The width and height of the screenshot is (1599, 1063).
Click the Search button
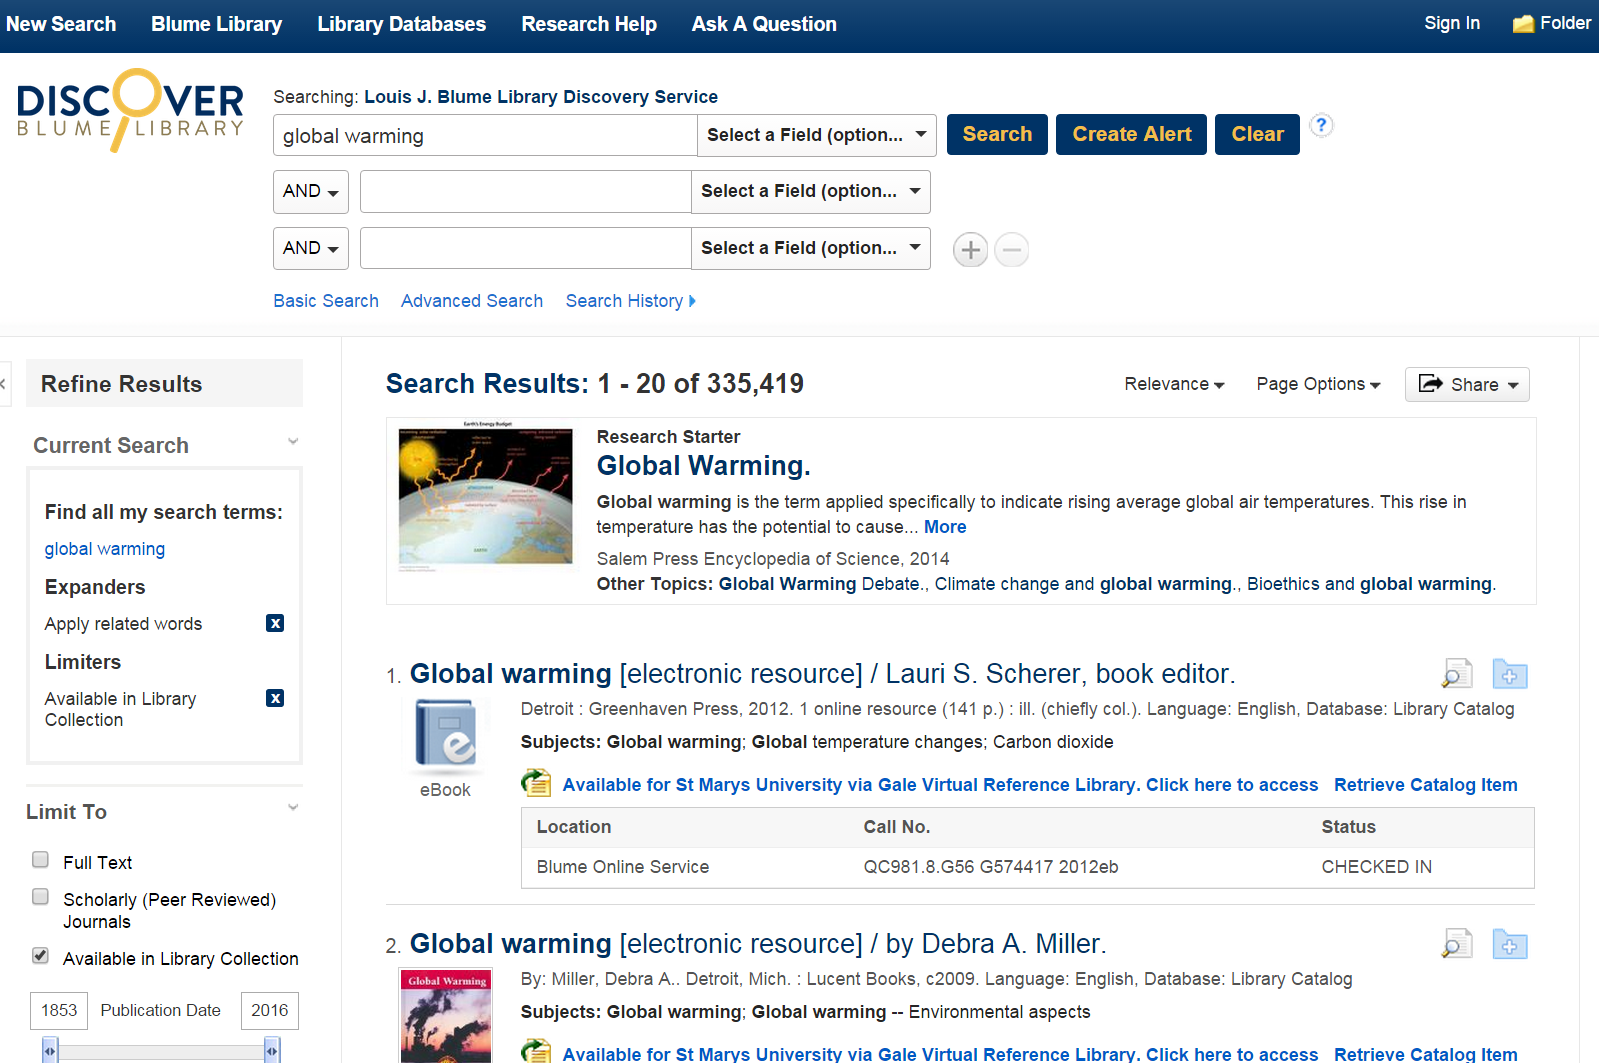(x=997, y=135)
